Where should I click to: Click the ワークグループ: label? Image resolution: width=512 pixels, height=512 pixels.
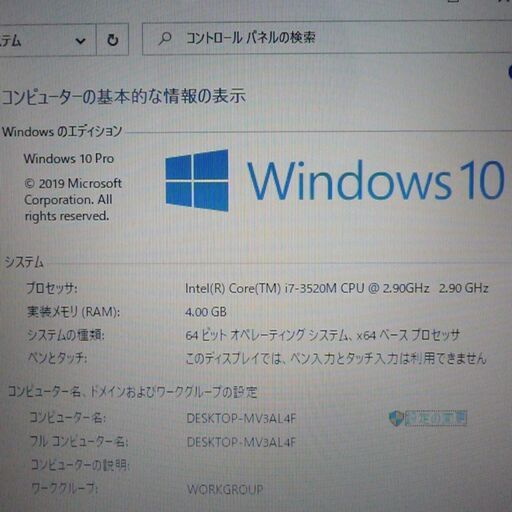pyautogui.click(x=64, y=489)
